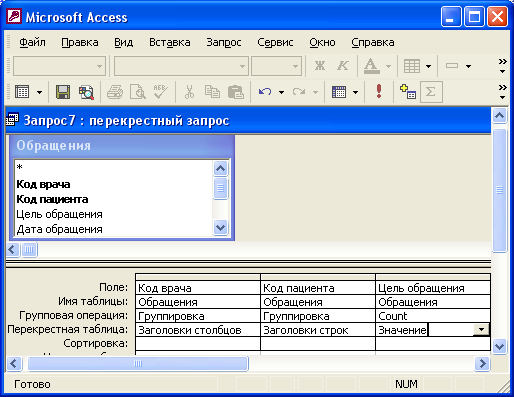514x397 pixels.
Task: Click the Print icon
Action: tap(115, 92)
